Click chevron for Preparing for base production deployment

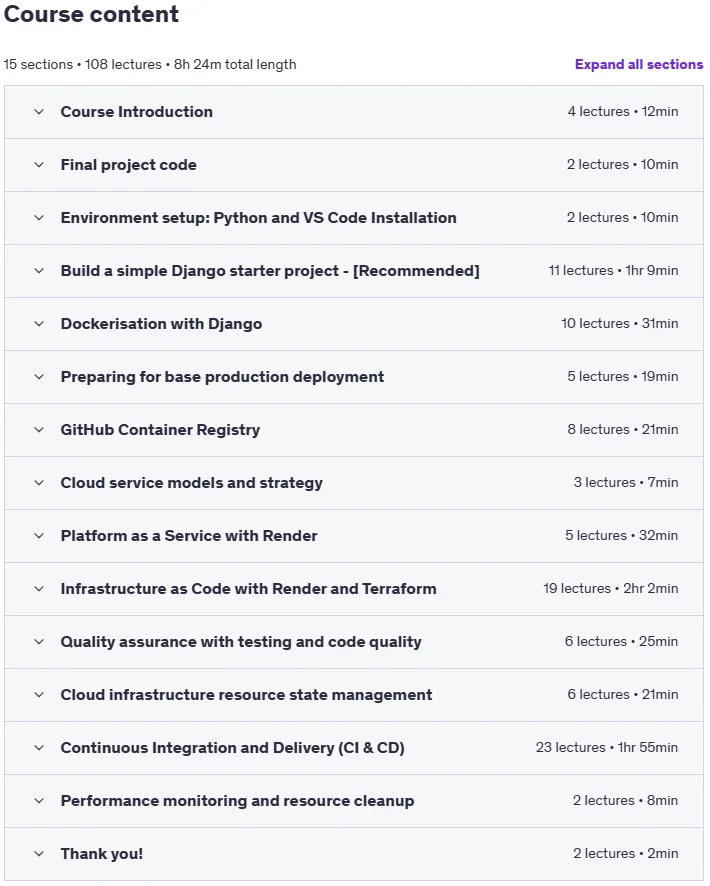pyautogui.click(x=39, y=377)
